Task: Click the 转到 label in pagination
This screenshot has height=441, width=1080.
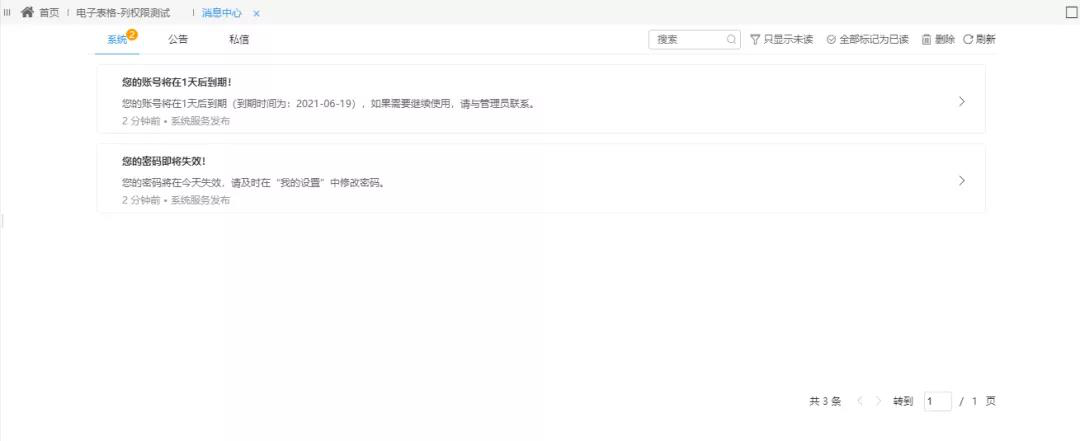Action: click(903, 401)
